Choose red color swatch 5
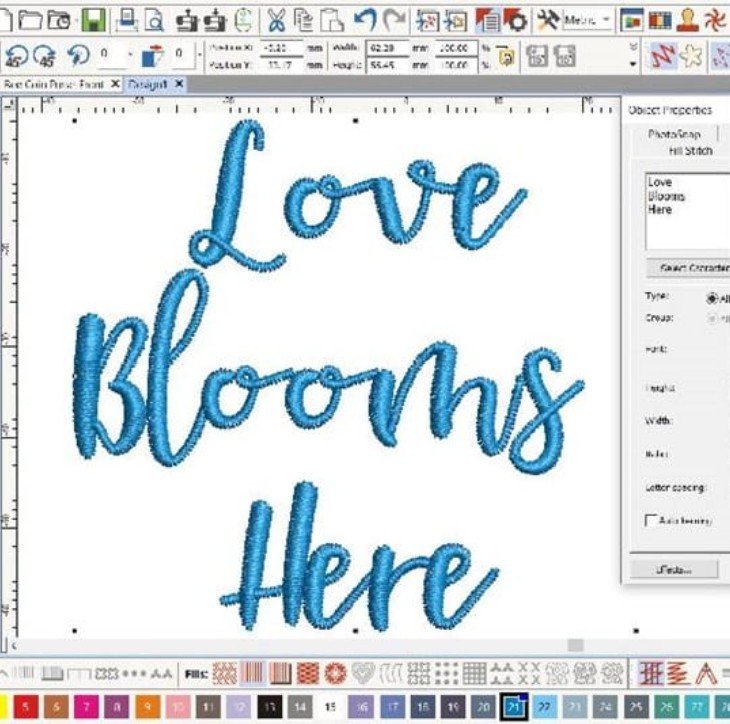730x724 pixels. pos(26,707)
